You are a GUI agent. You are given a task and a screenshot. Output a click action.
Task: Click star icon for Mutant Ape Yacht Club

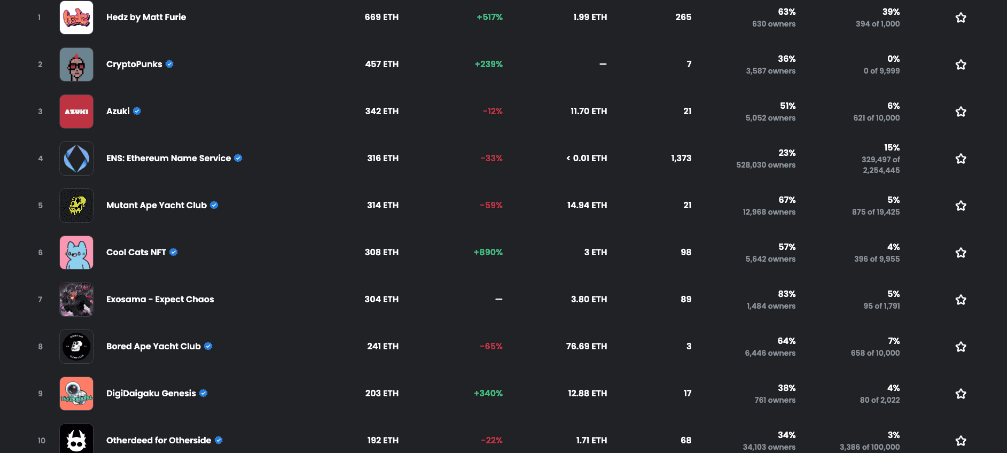click(x=960, y=205)
